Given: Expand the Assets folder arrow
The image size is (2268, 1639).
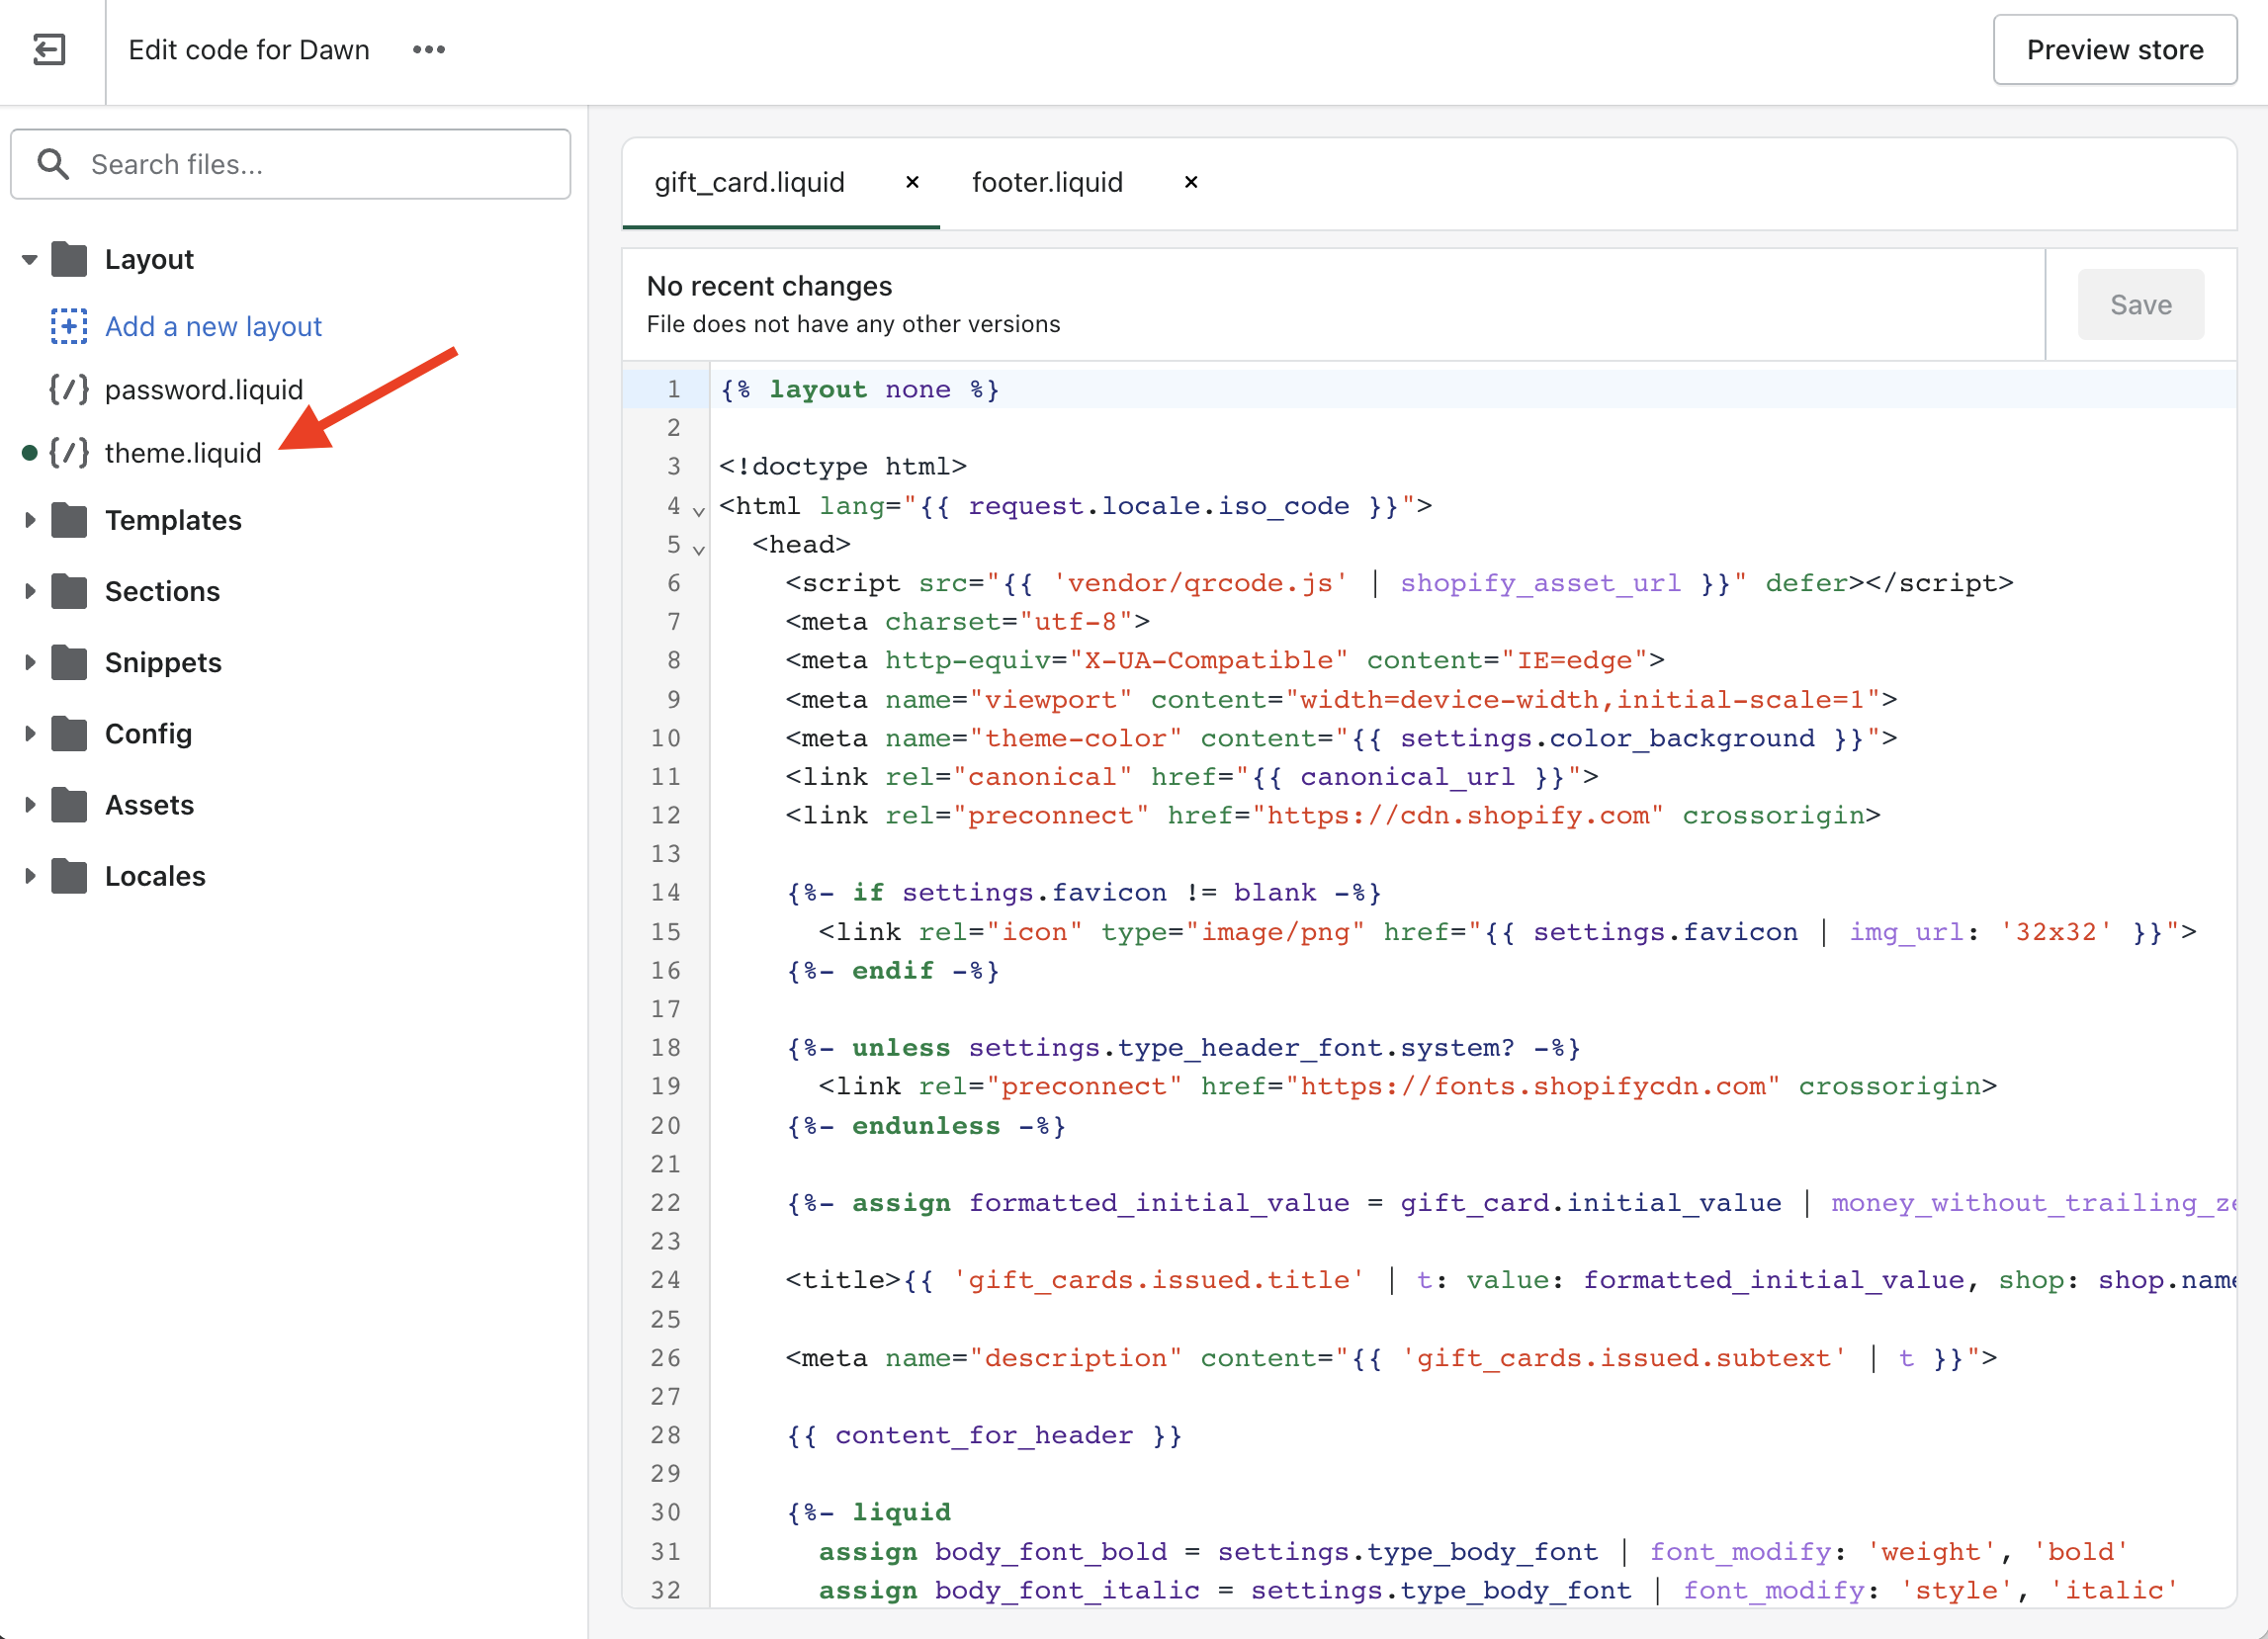Looking at the screenshot, I should tap(29, 804).
